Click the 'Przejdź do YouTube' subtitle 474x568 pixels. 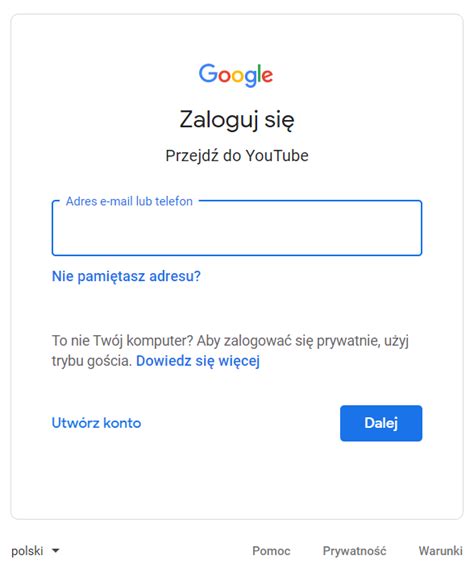[x=237, y=156]
